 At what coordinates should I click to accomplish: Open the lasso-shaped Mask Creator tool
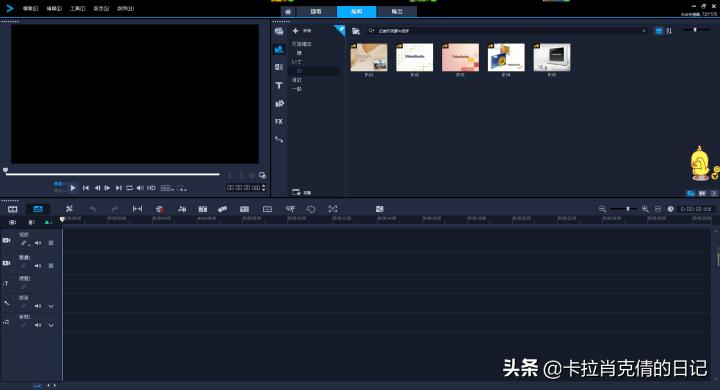[311, 209]
